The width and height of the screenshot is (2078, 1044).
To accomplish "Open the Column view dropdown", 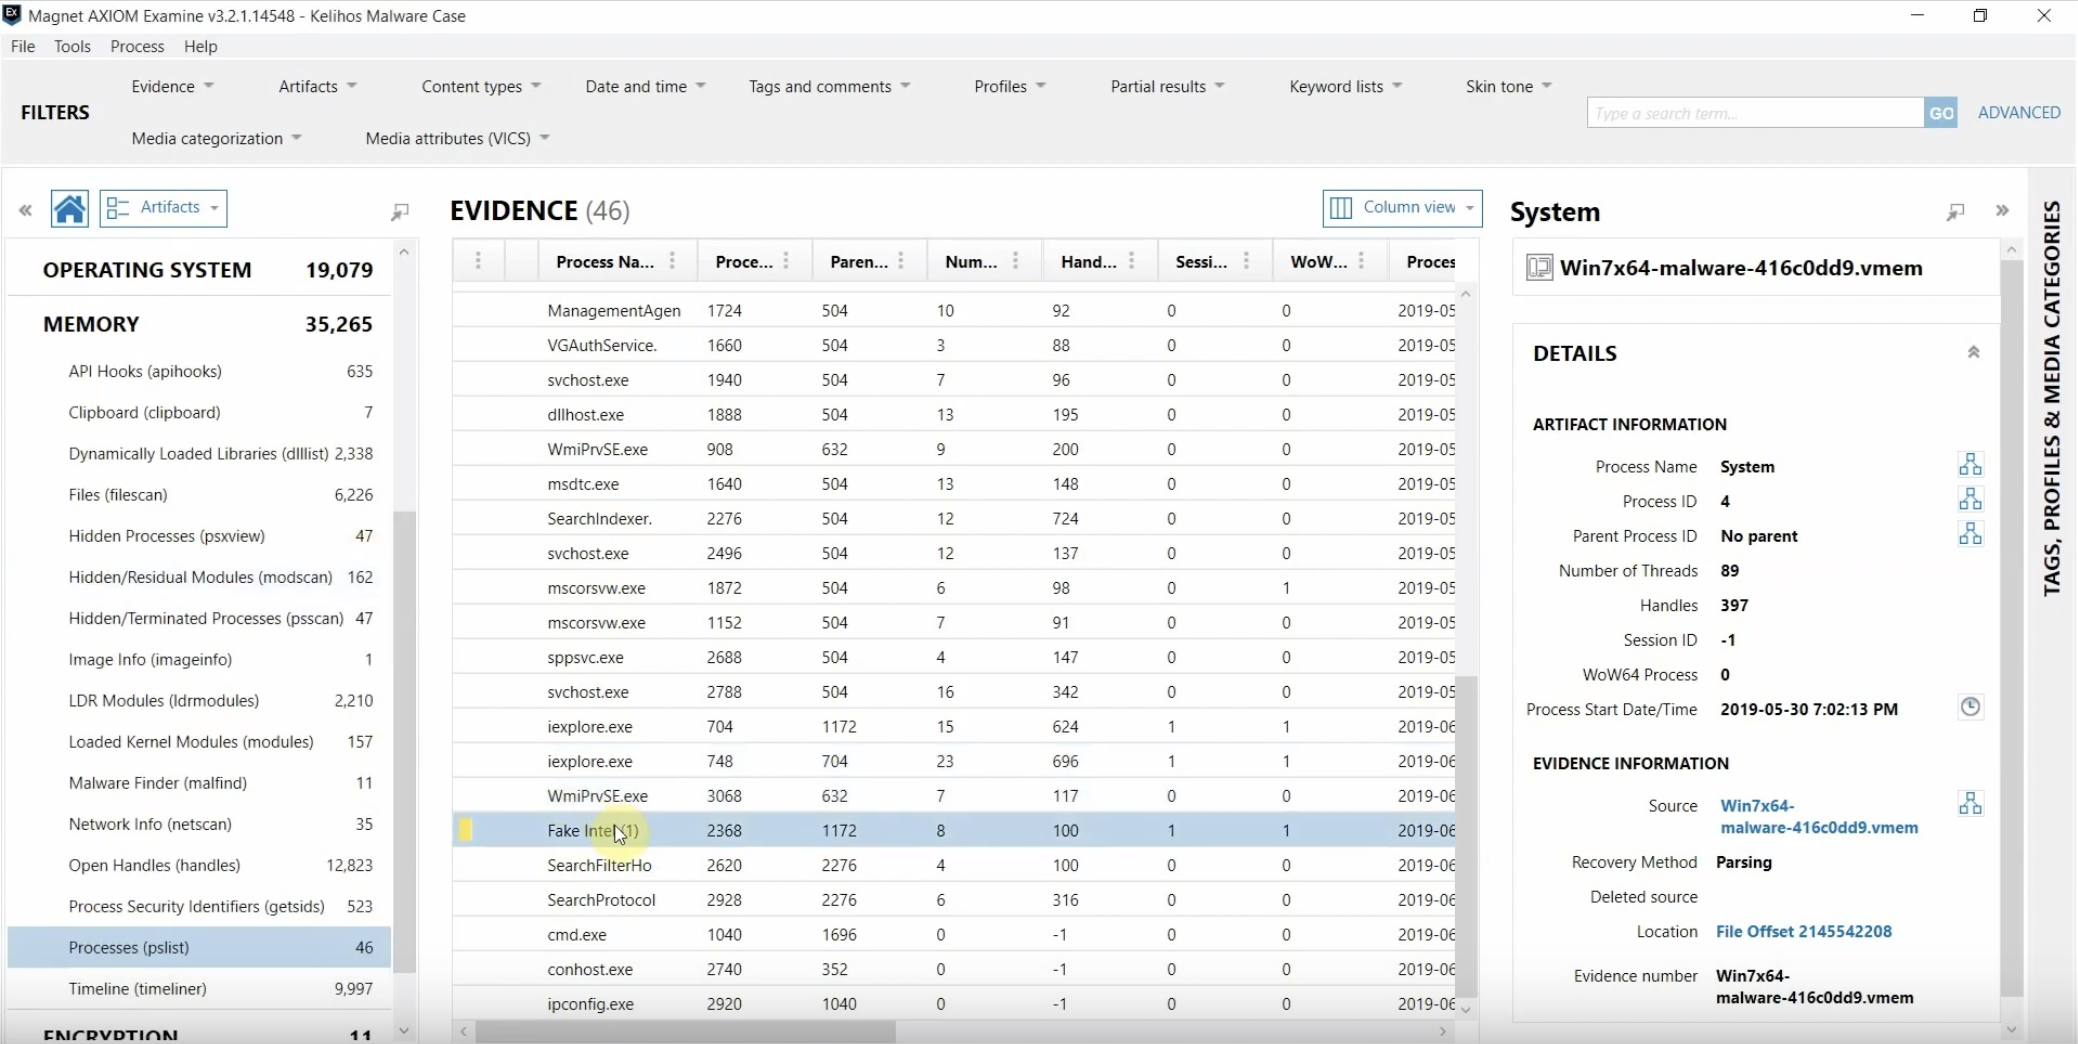I will [1402, 208].
